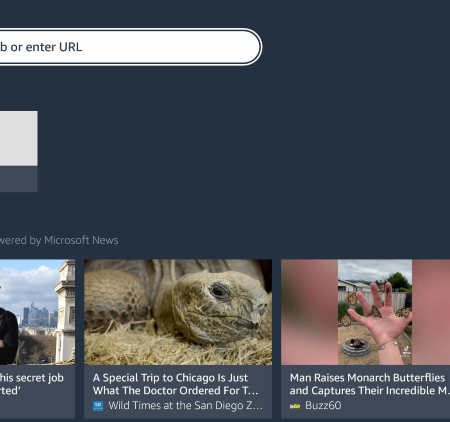Viewport: 450px width, 422px height.
Task: Open the blank light gray bookmark tile
Action: 19,138
